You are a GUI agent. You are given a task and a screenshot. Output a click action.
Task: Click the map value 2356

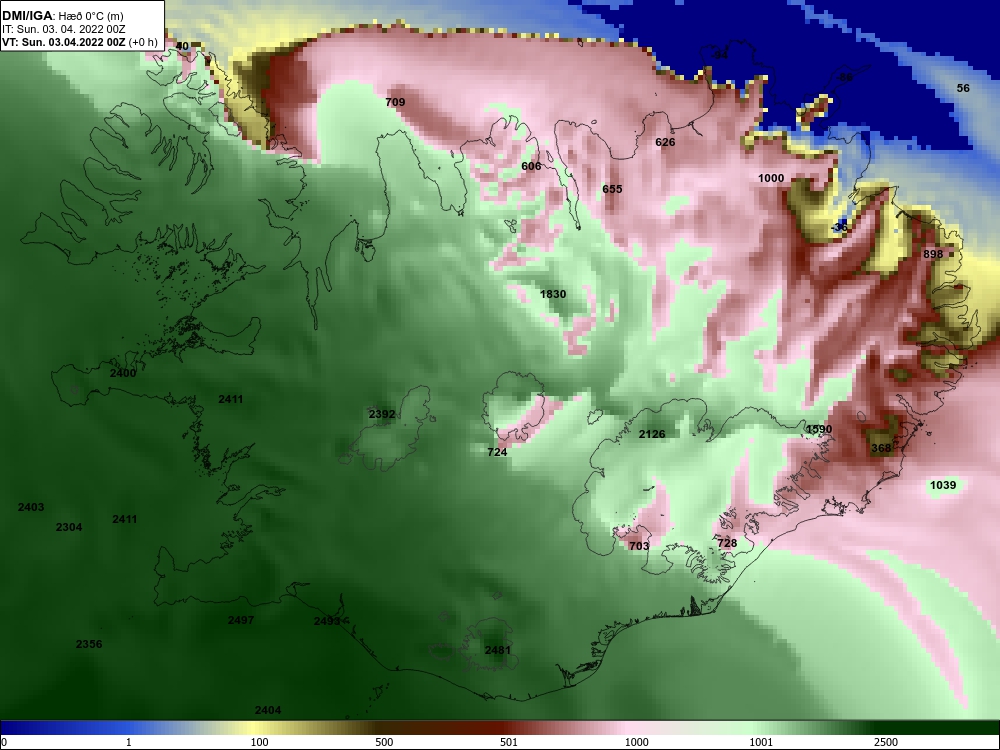tap(89, 644)
